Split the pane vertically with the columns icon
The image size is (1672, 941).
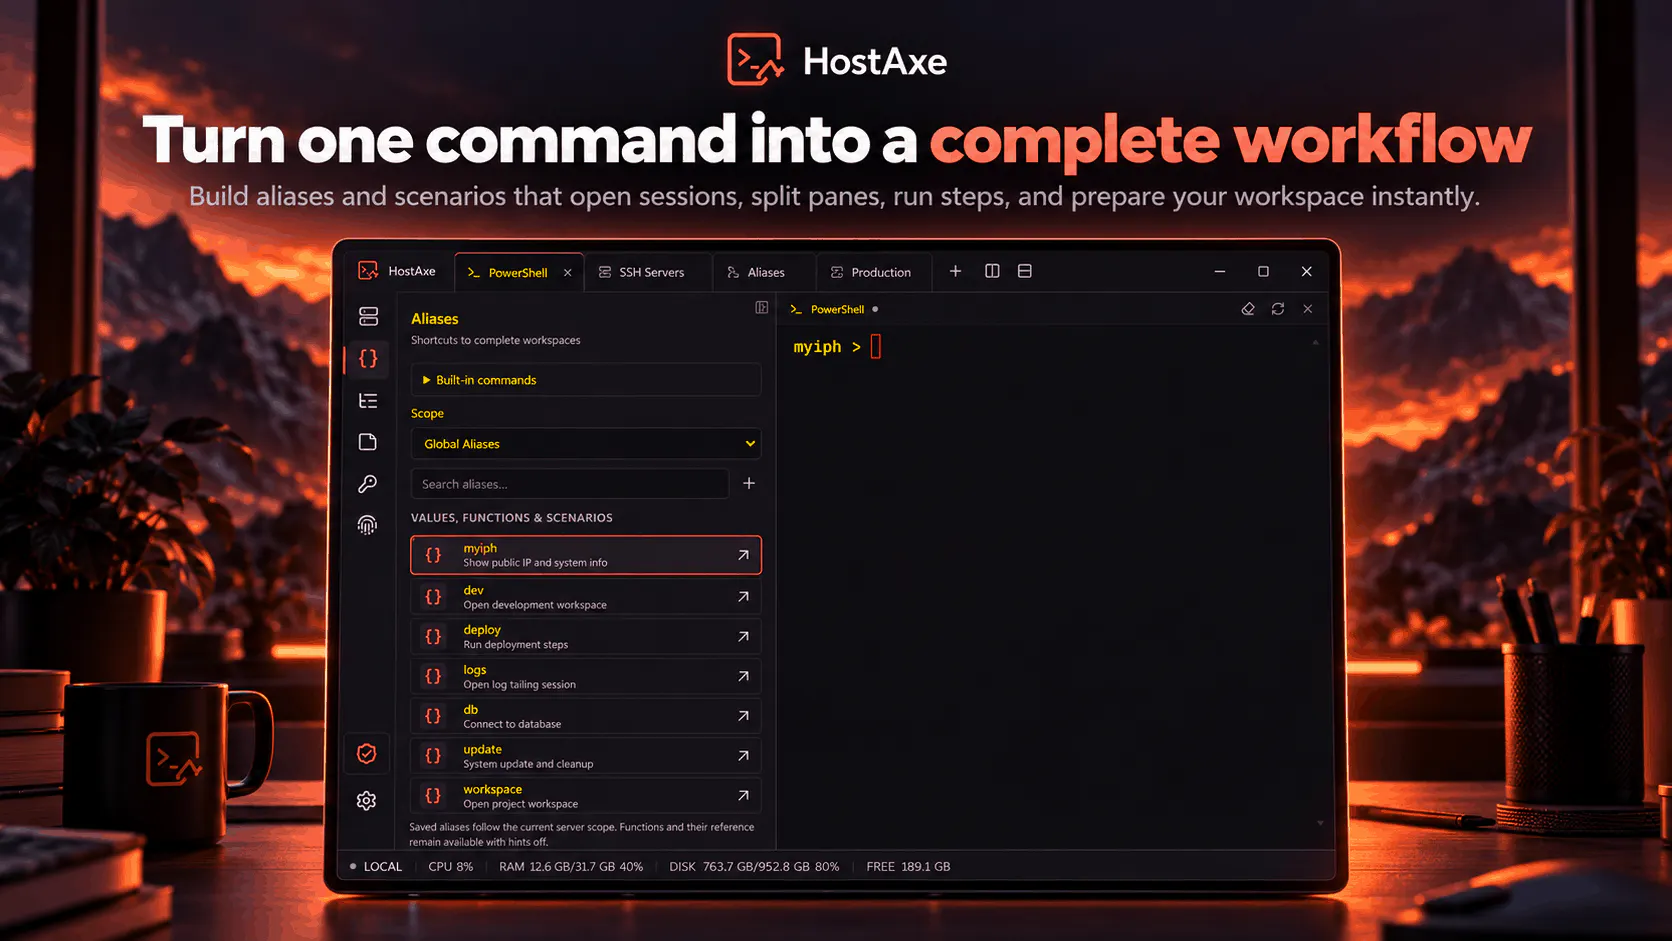(992, 271)
